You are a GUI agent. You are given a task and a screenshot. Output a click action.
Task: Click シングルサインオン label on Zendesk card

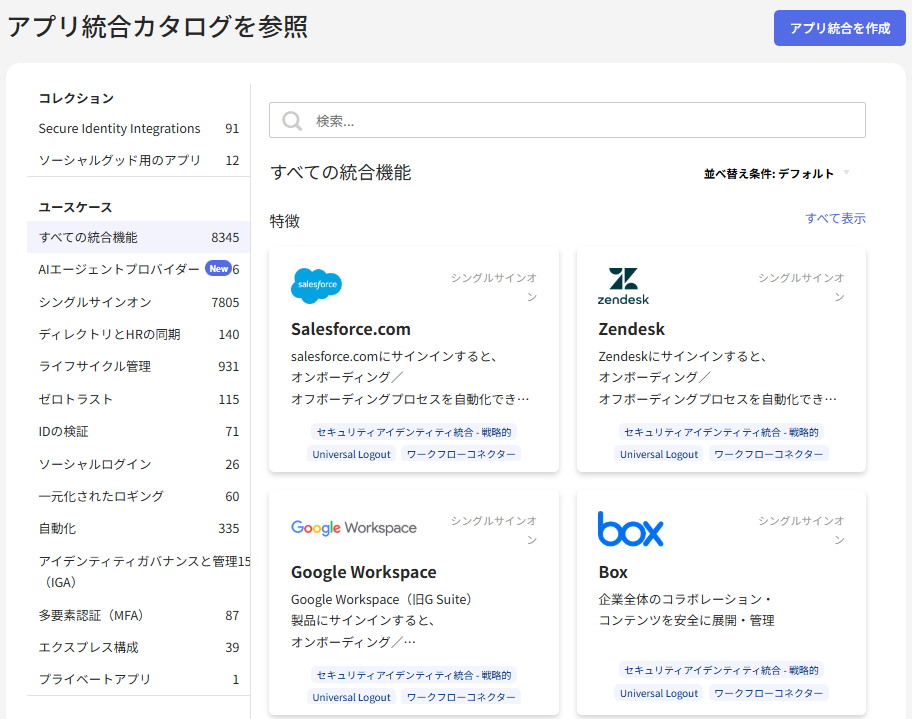[x=801, y=287]
